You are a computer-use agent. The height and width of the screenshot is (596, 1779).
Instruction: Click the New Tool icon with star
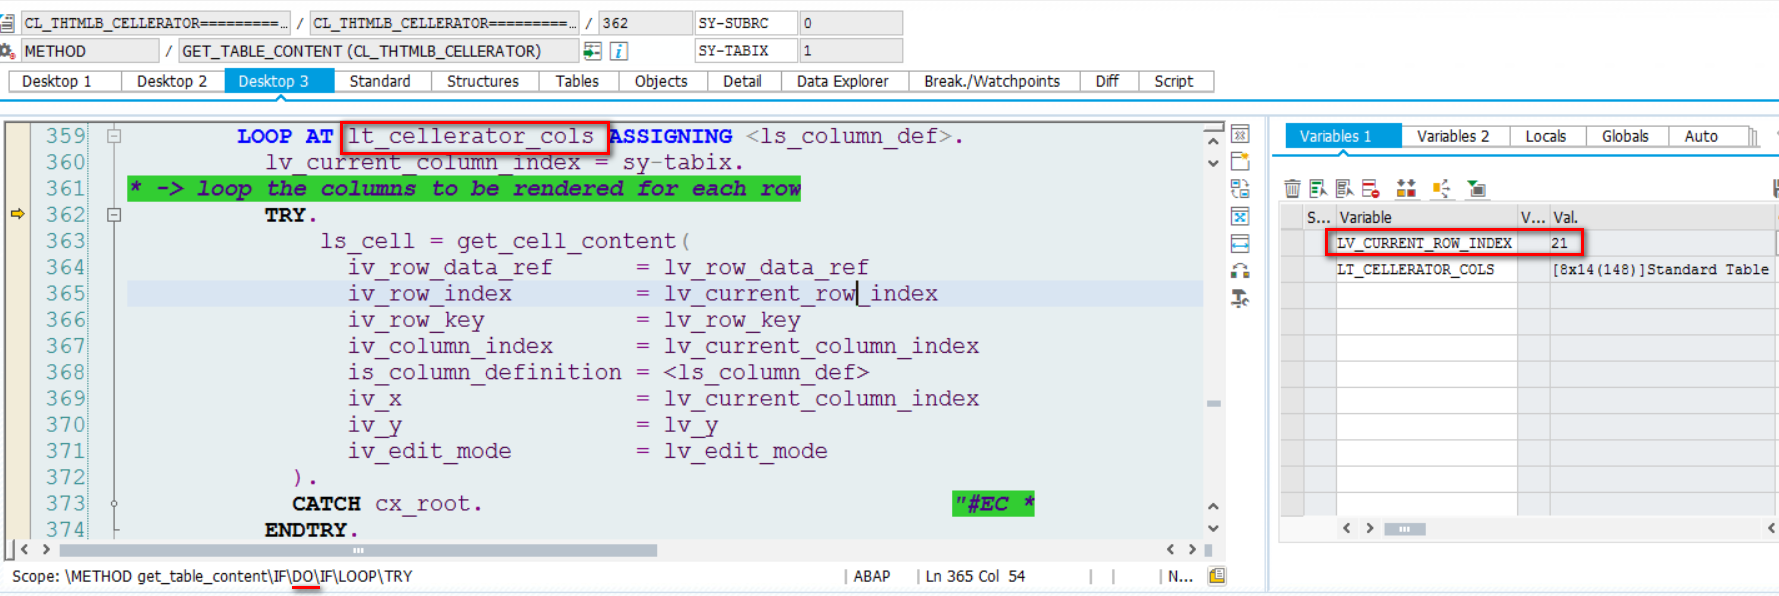click(1240, 162)
